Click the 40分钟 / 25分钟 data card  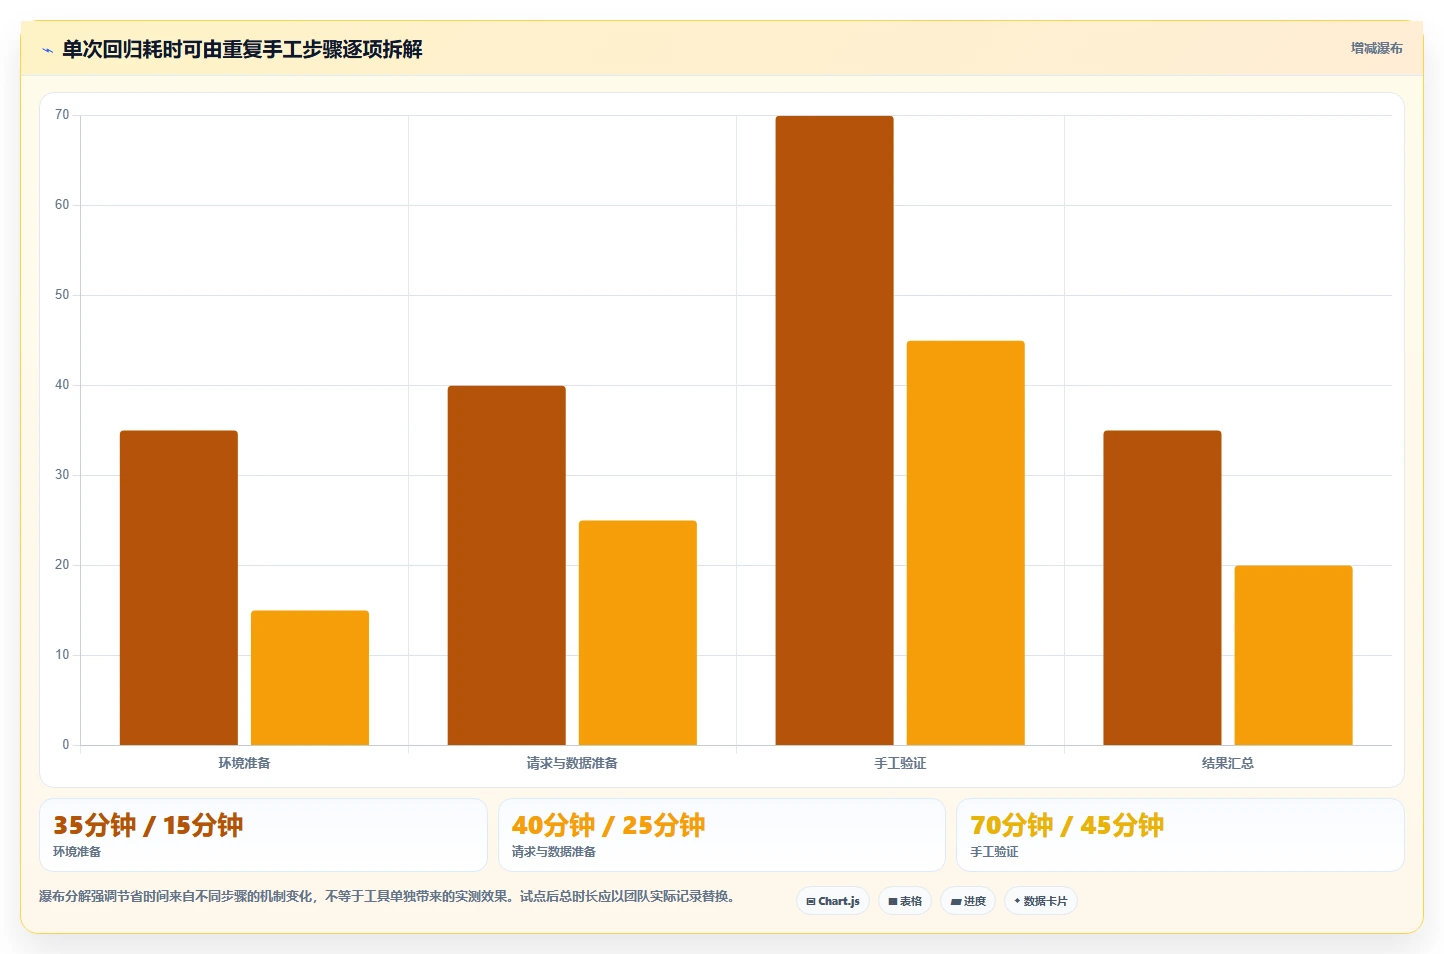[x=722, y=835]
